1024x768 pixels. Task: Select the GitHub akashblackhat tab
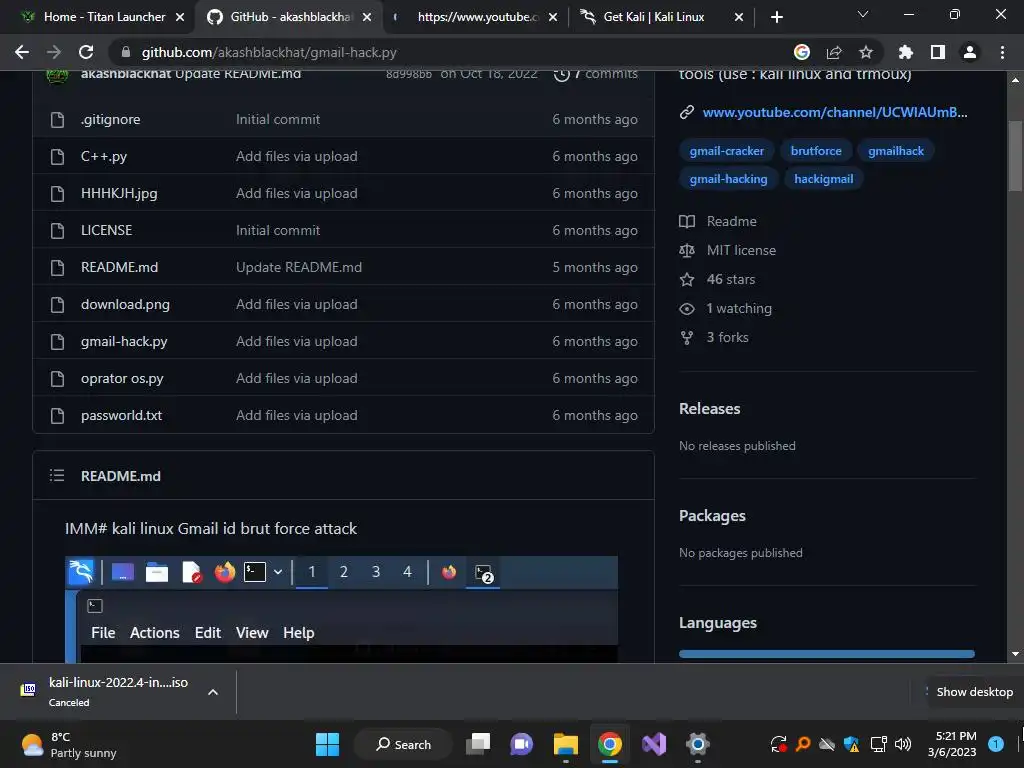291,17
